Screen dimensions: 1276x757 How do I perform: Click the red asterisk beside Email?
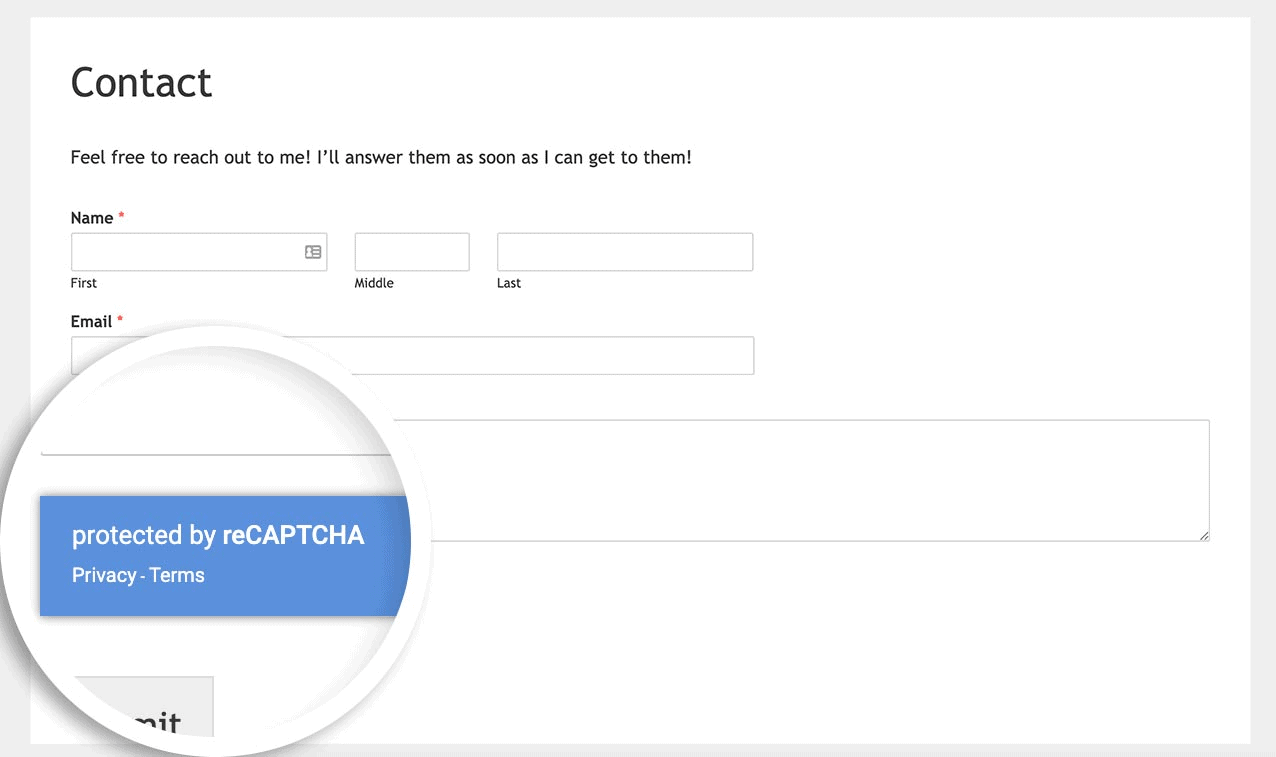[x=120, y=321]
